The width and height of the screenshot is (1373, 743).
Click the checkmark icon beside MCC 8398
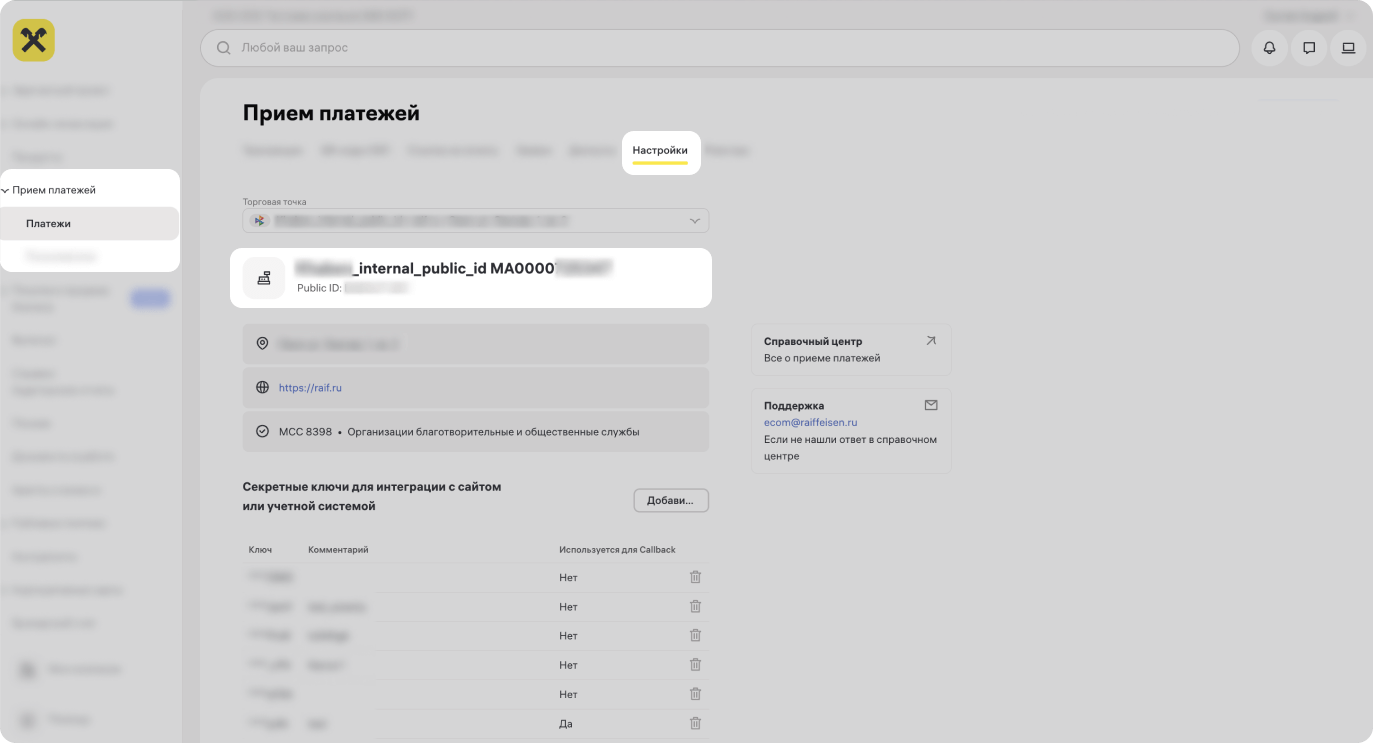pyautogui.click(x=263, y=432)
